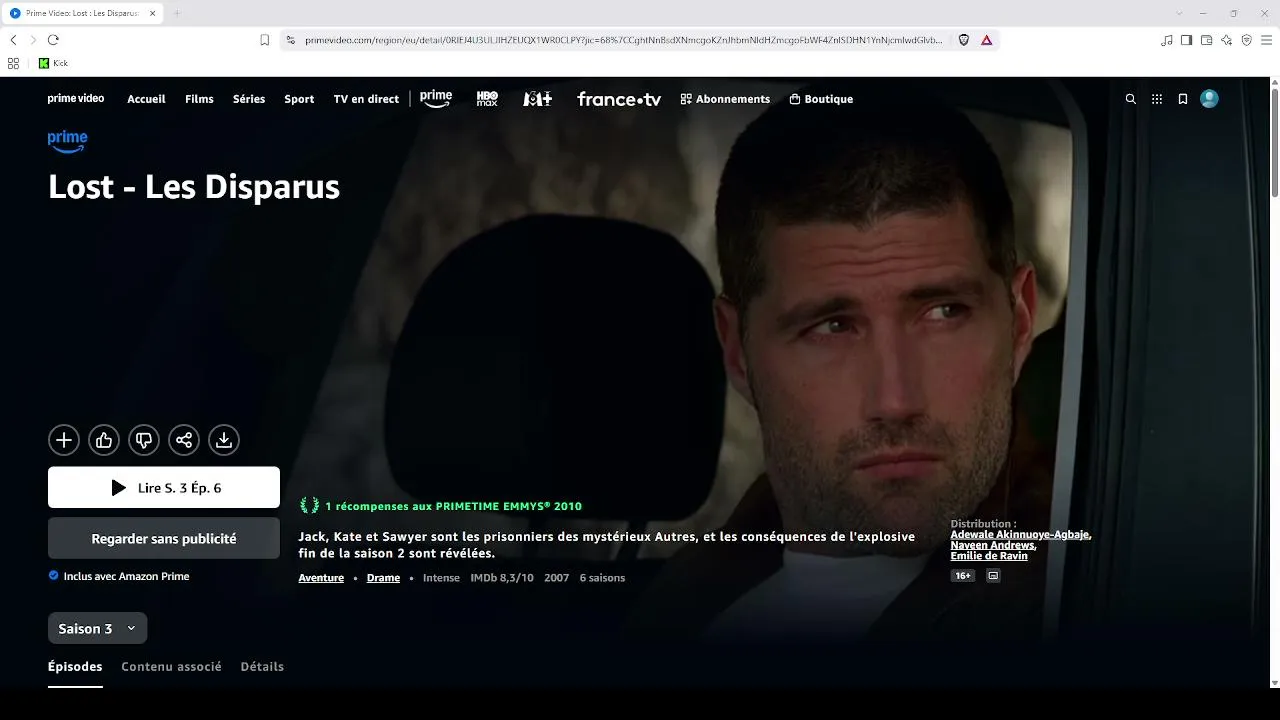Viewport: 1280px width, 720px height.
Task: Open the Abonnements menu
Action: (x=725, y=99)
